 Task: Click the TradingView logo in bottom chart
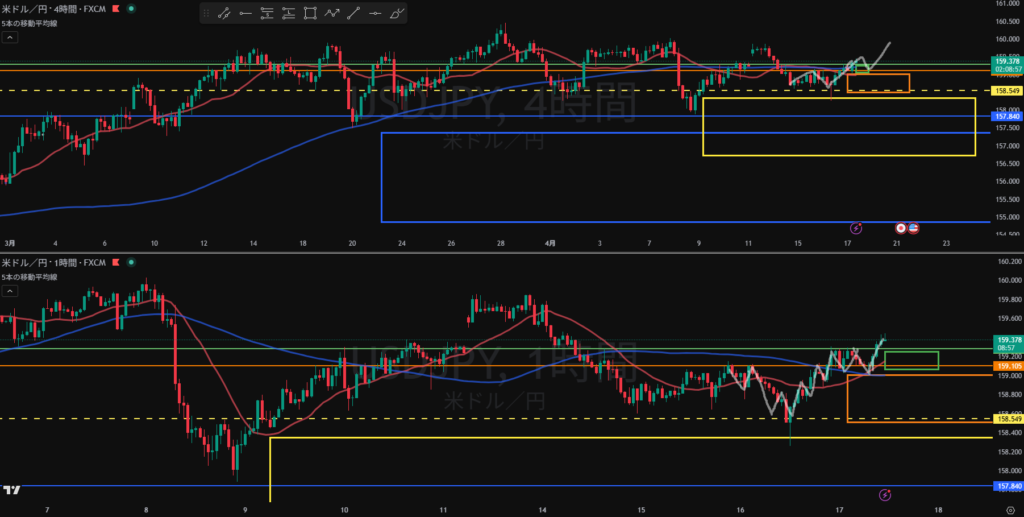click(12, 489)
